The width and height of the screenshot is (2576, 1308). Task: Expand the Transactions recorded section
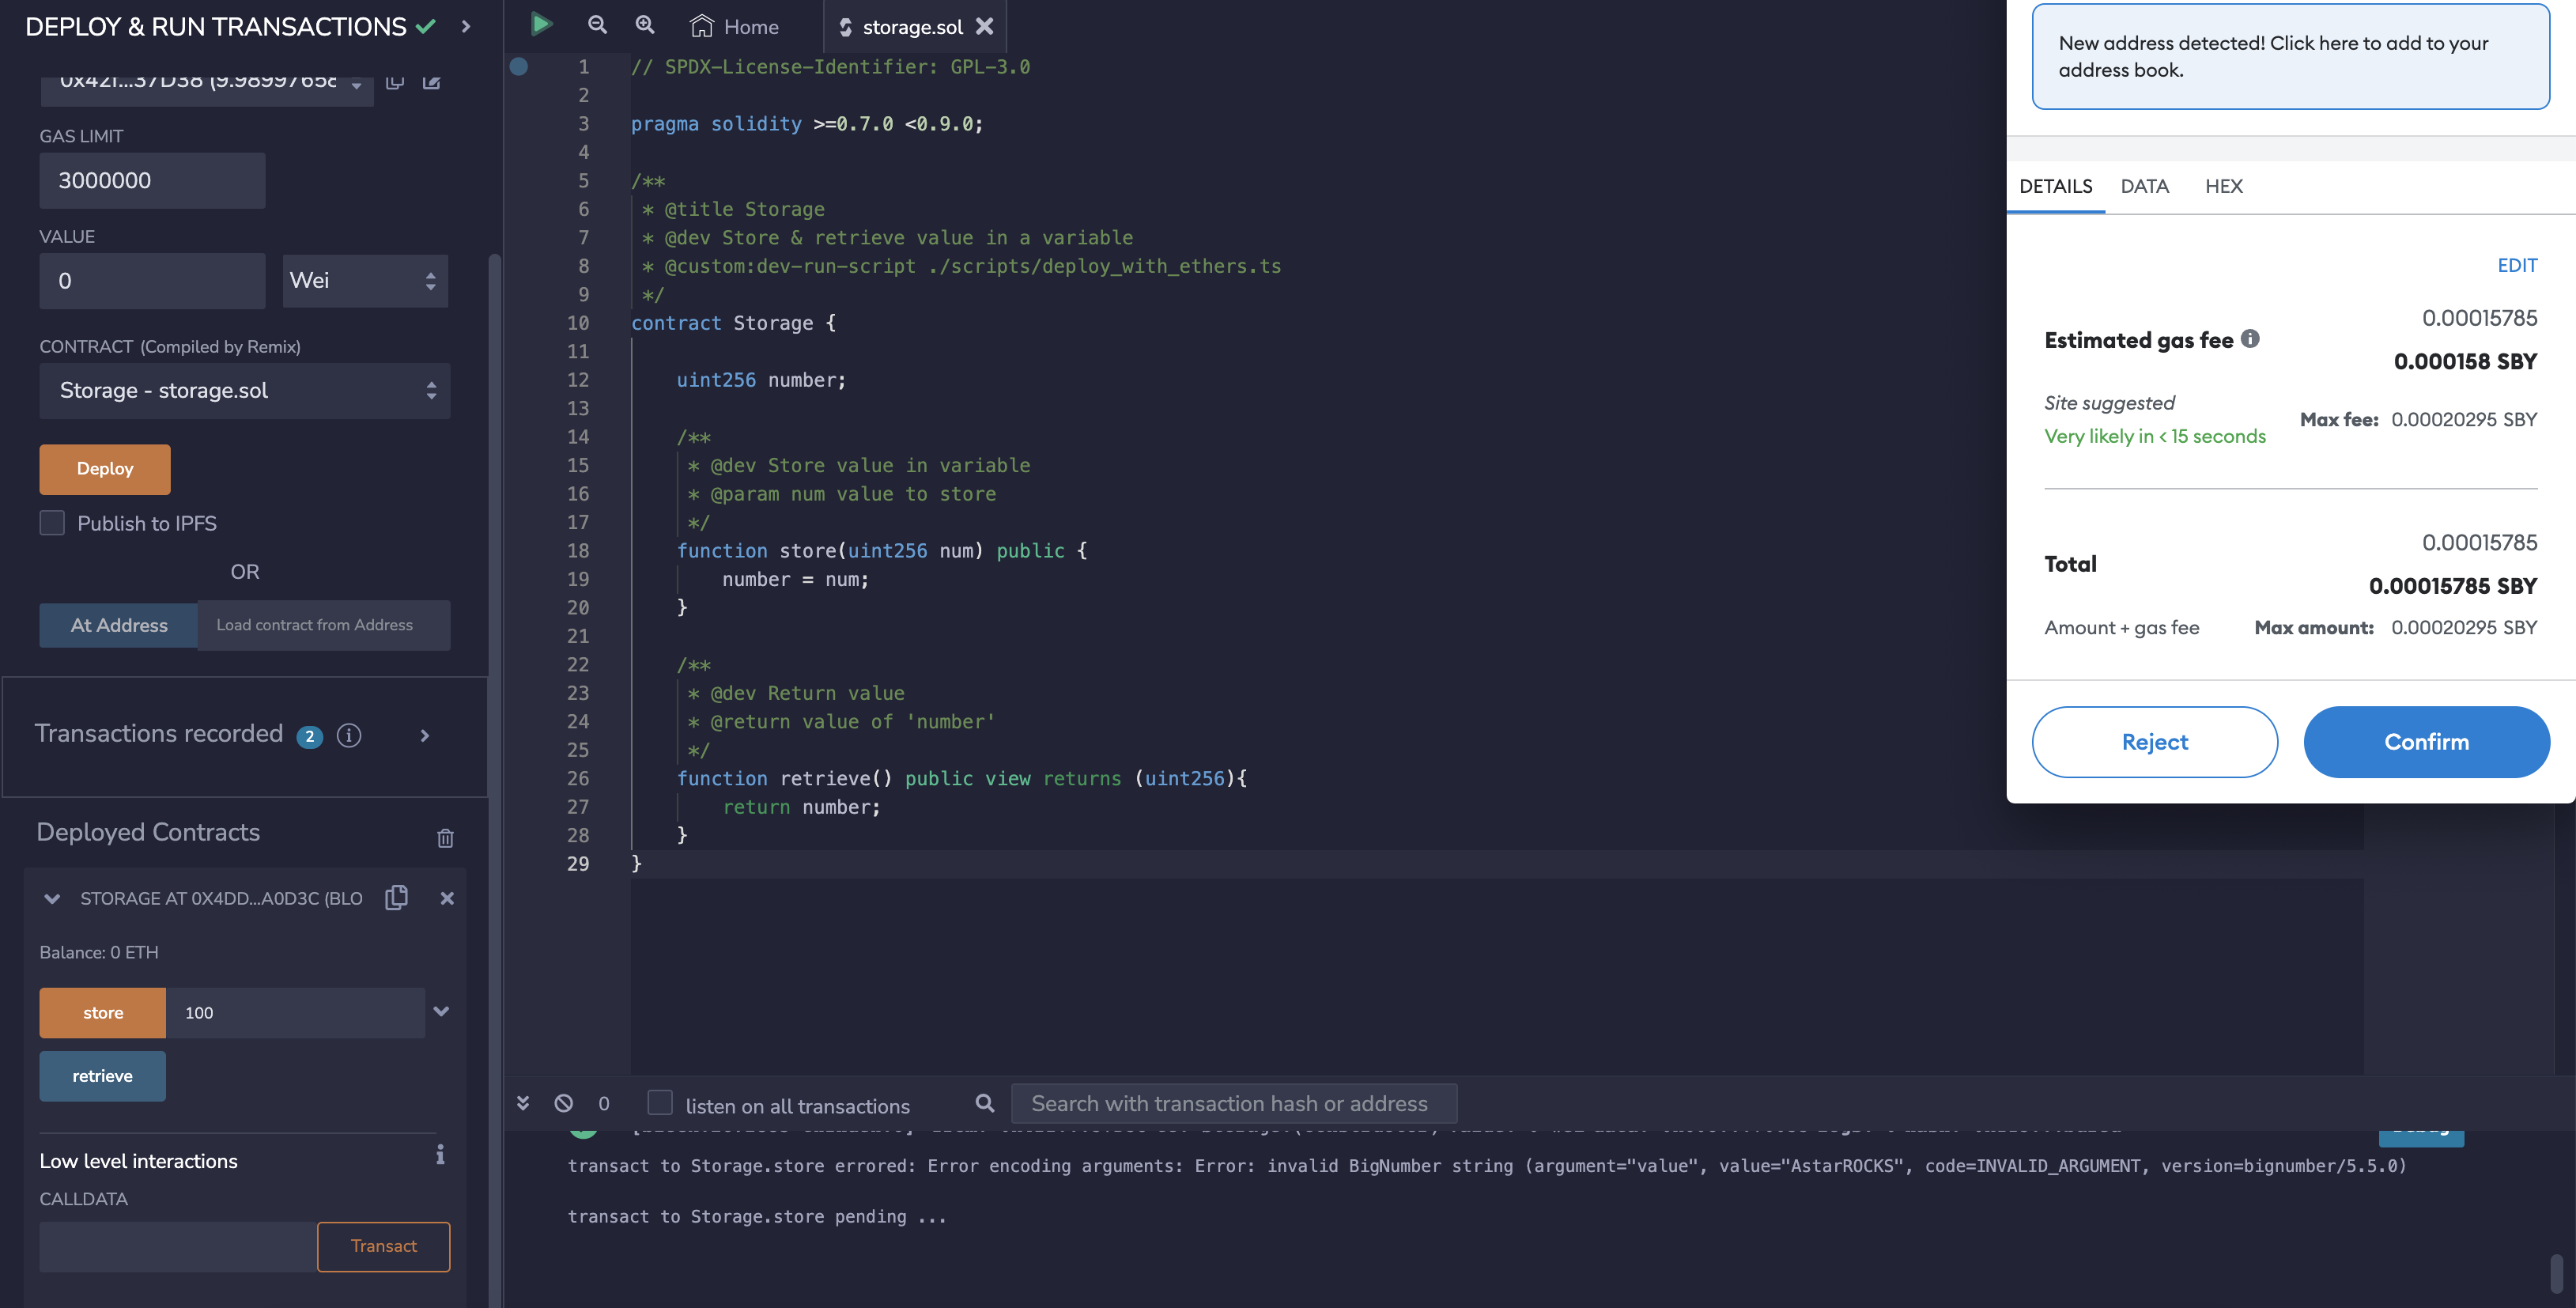coord(425,736)
